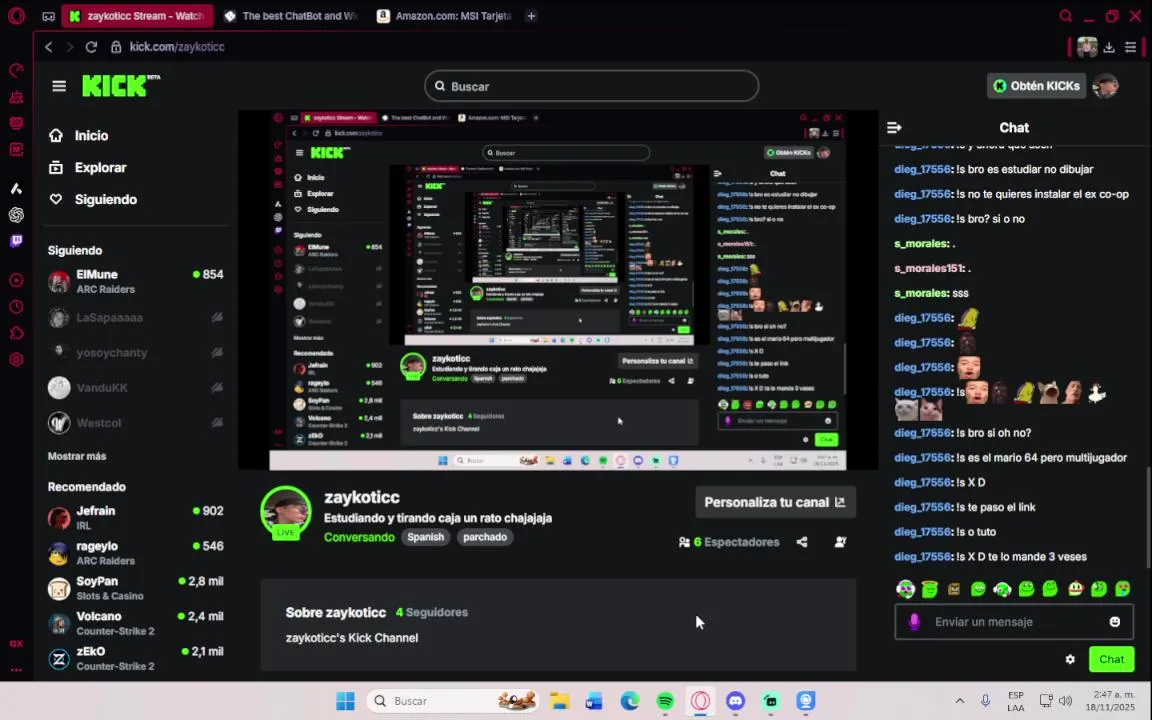Image resolution: width=1152 pixels, height=720 pixels.
Task: Click the chat panel scrollbar
Action: click(1147, 517)
